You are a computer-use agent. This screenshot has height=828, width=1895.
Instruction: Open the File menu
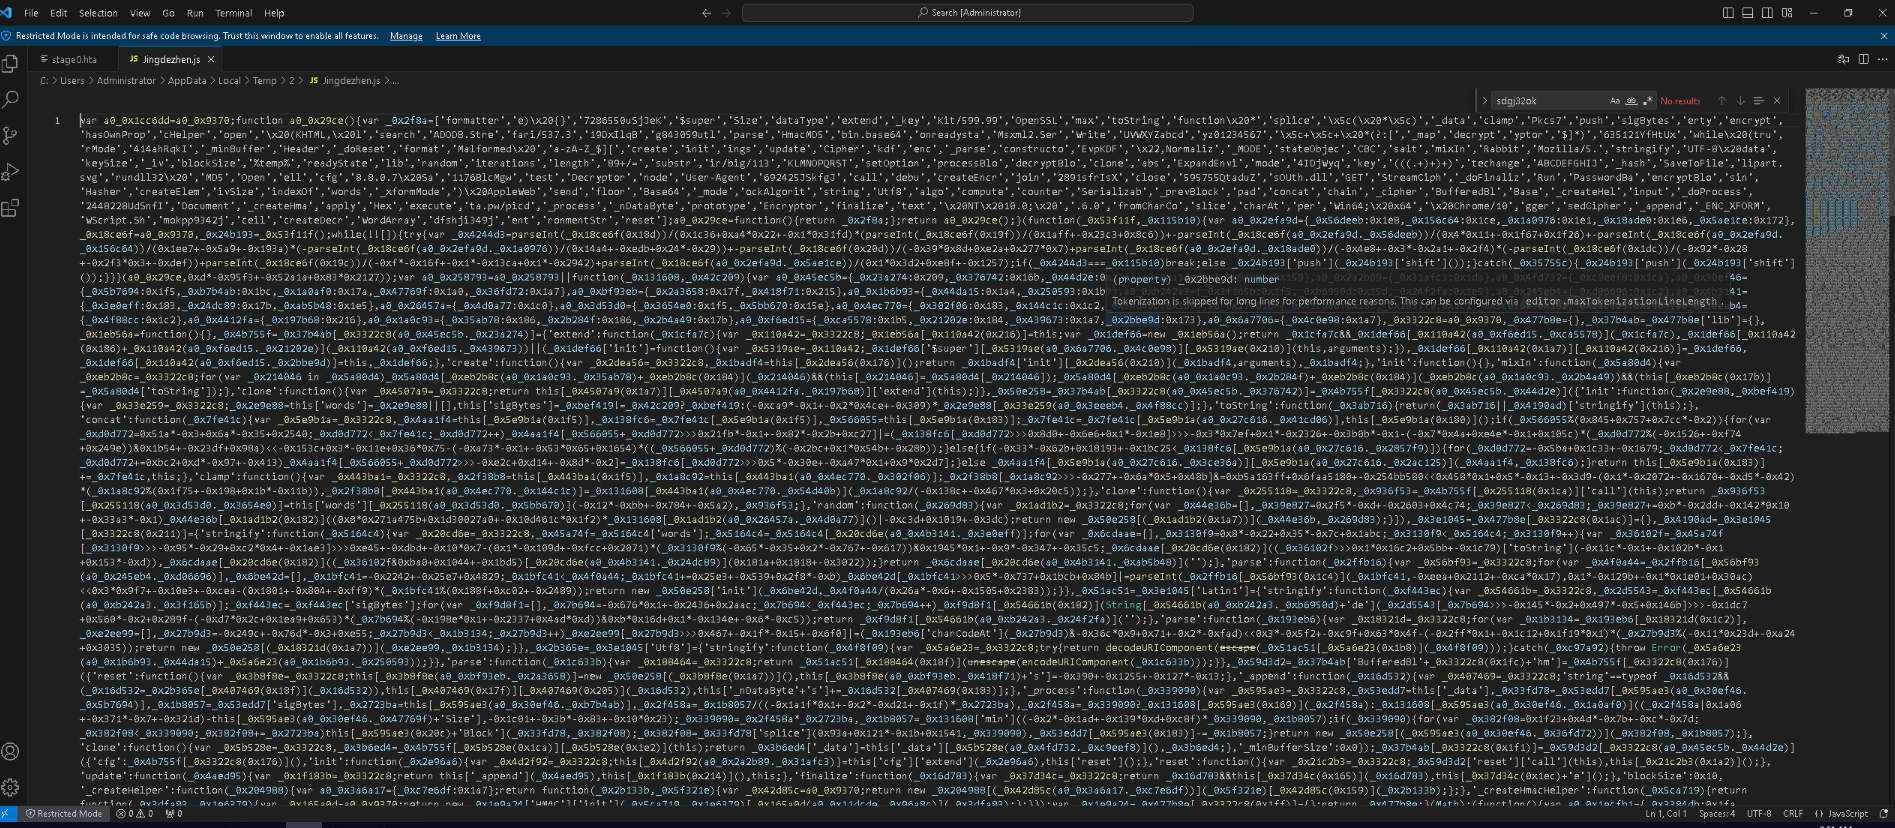[x=31, y=13]
